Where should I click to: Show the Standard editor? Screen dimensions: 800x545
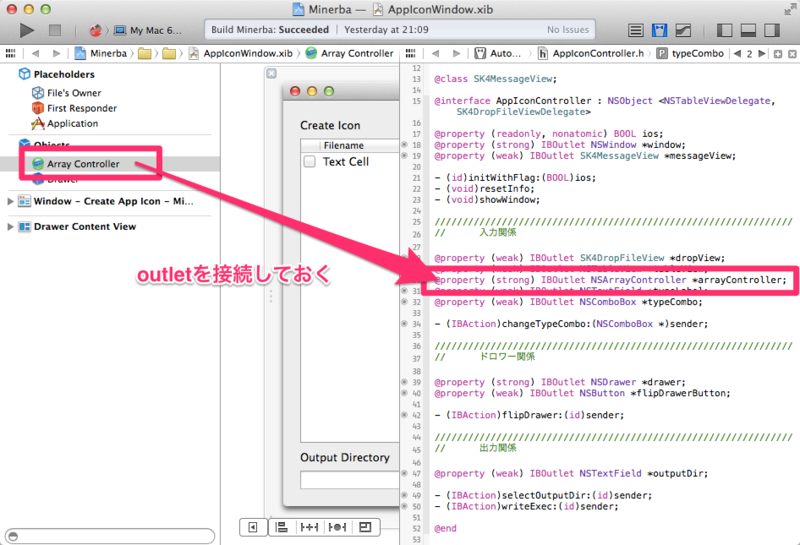pyautogui.click(x=635, y=31)
